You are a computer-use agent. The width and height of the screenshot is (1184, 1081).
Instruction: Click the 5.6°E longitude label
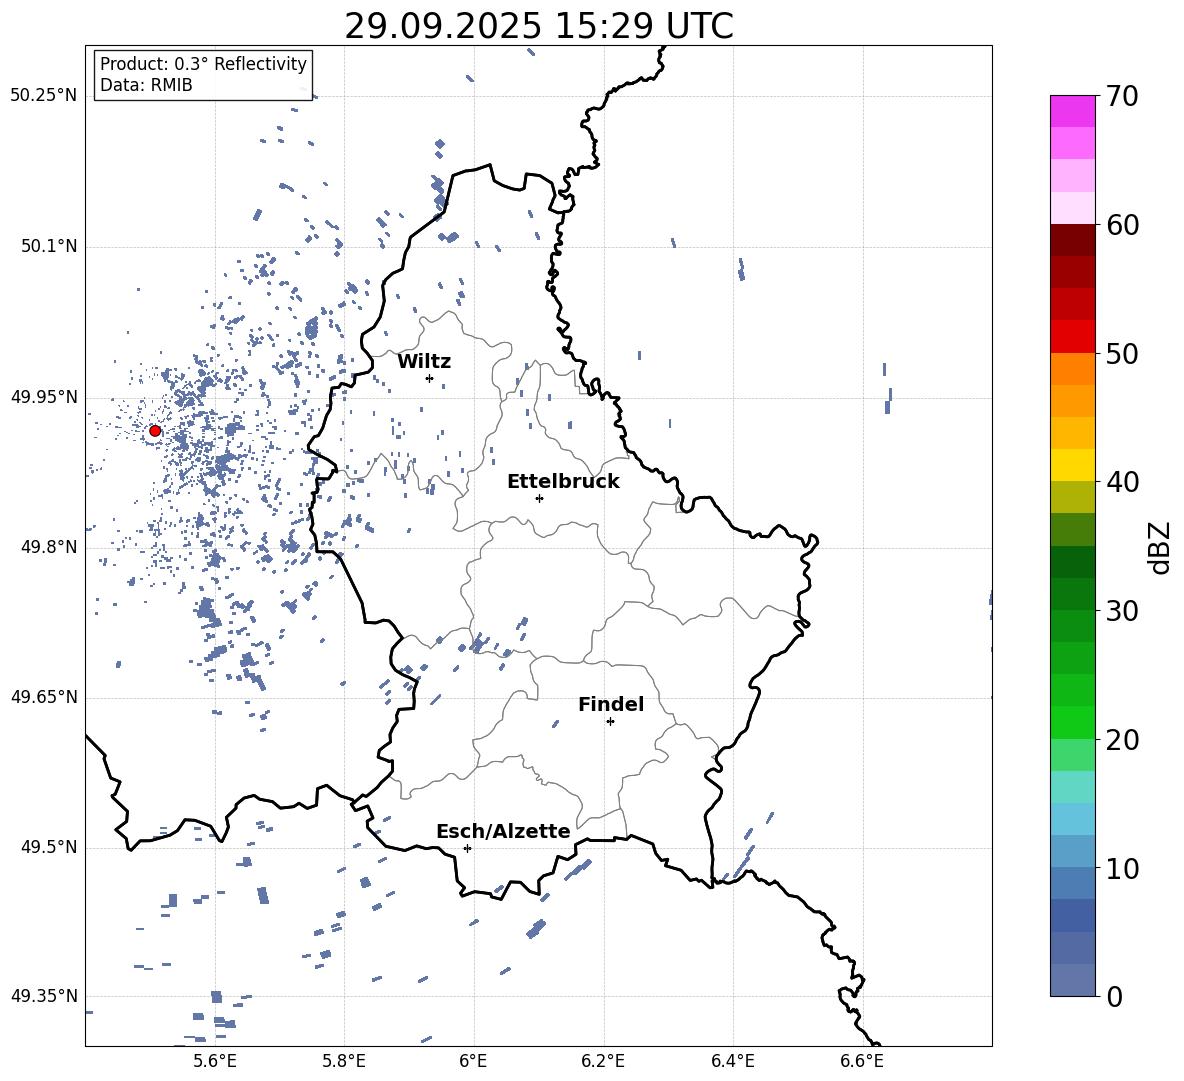(214, 1061)
